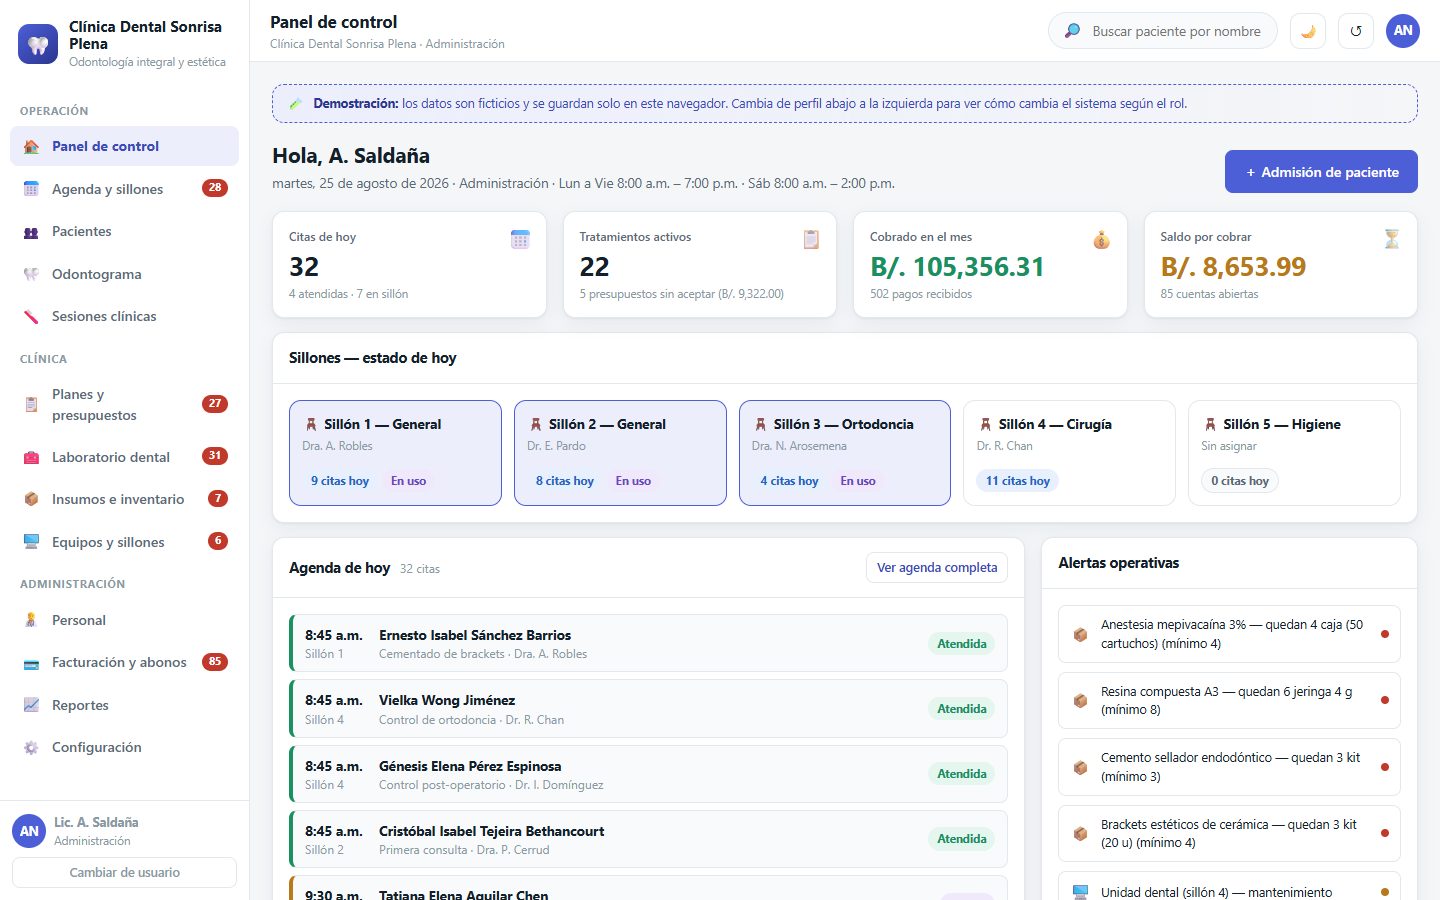Open Panel de control in sidebar
Image resolution: width=1440 pixels, height=900 pixels.
(124, 146)
